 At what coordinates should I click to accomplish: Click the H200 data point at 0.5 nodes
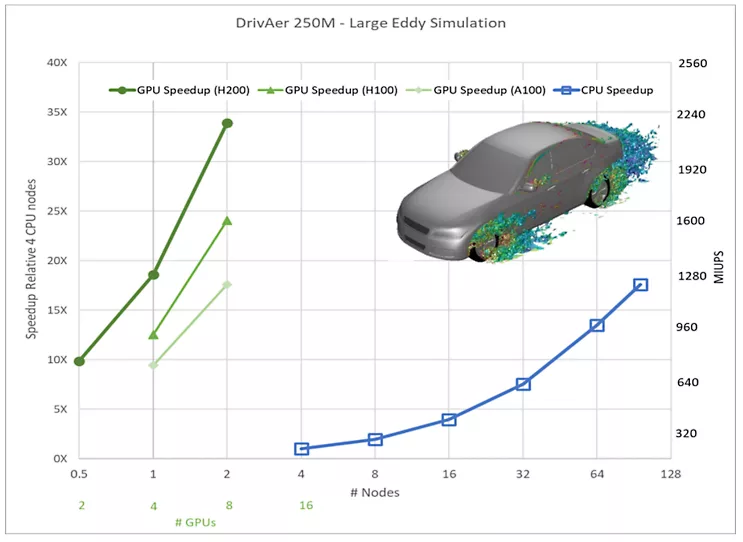pos(79,361)
